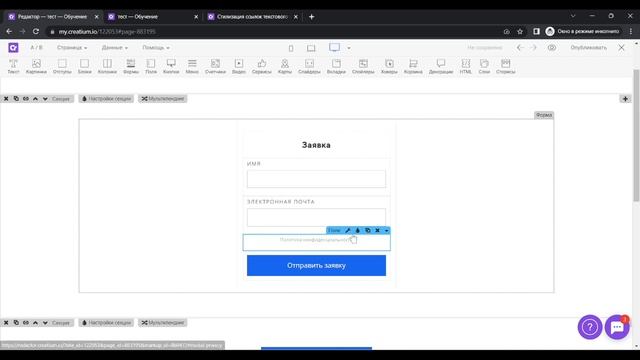Undo with the editor back arrow
This screenshot has height=360, width=640.
tap(520, 48)
